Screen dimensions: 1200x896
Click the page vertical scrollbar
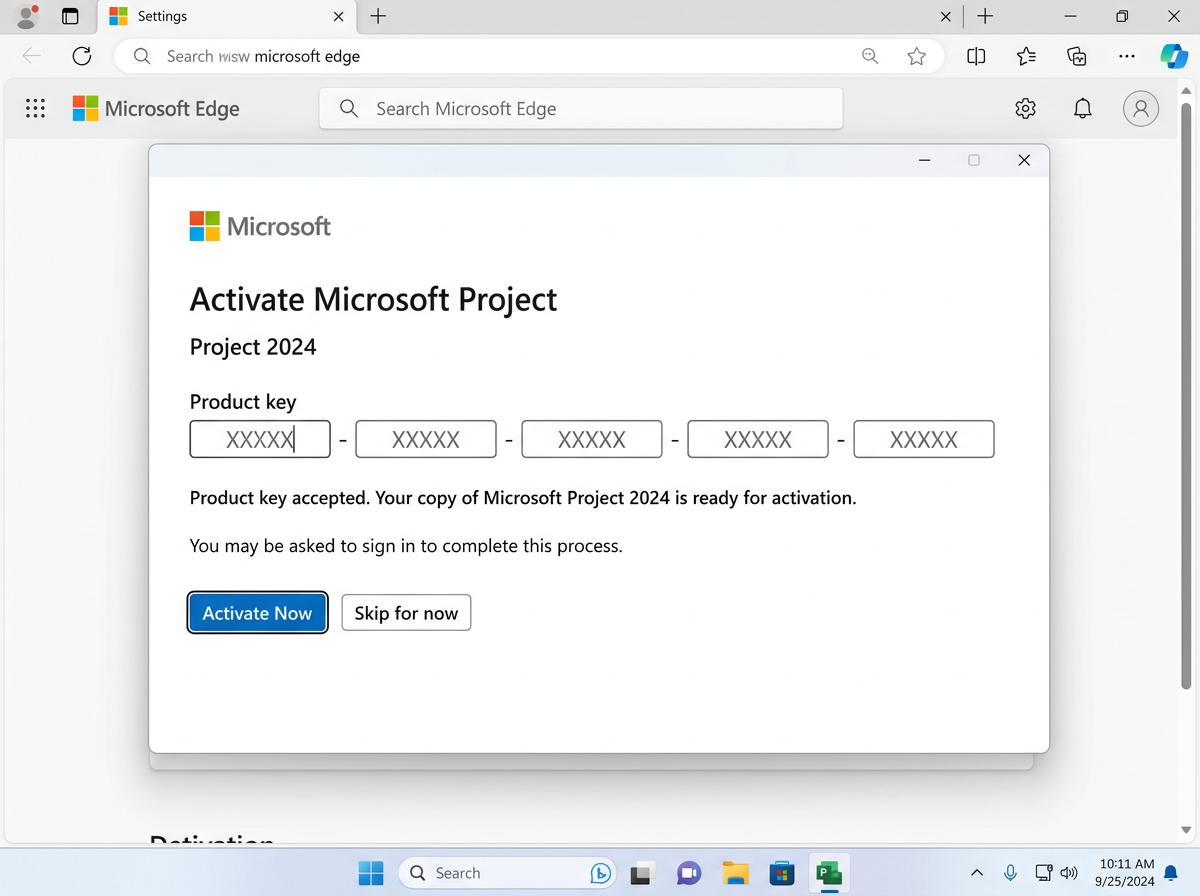coord(1186,395)
